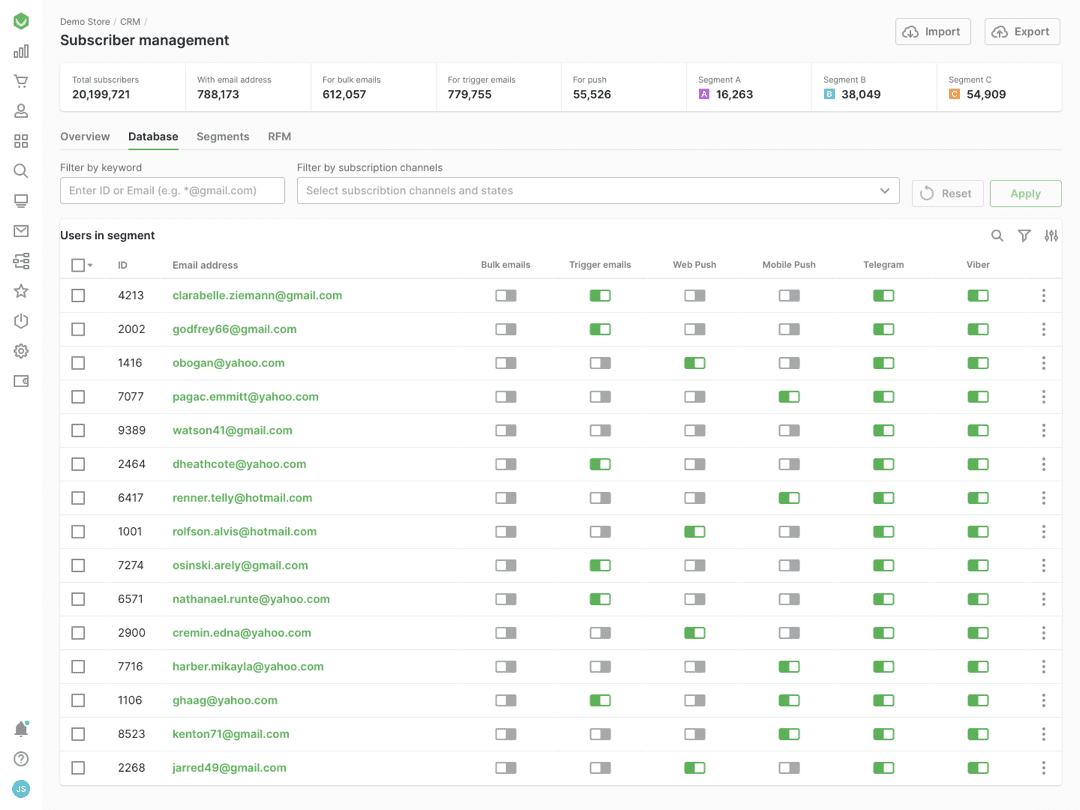Switch to the Segments tab
The width and height of the screenshot is (1080, 810).
click(x=222, y=137)
